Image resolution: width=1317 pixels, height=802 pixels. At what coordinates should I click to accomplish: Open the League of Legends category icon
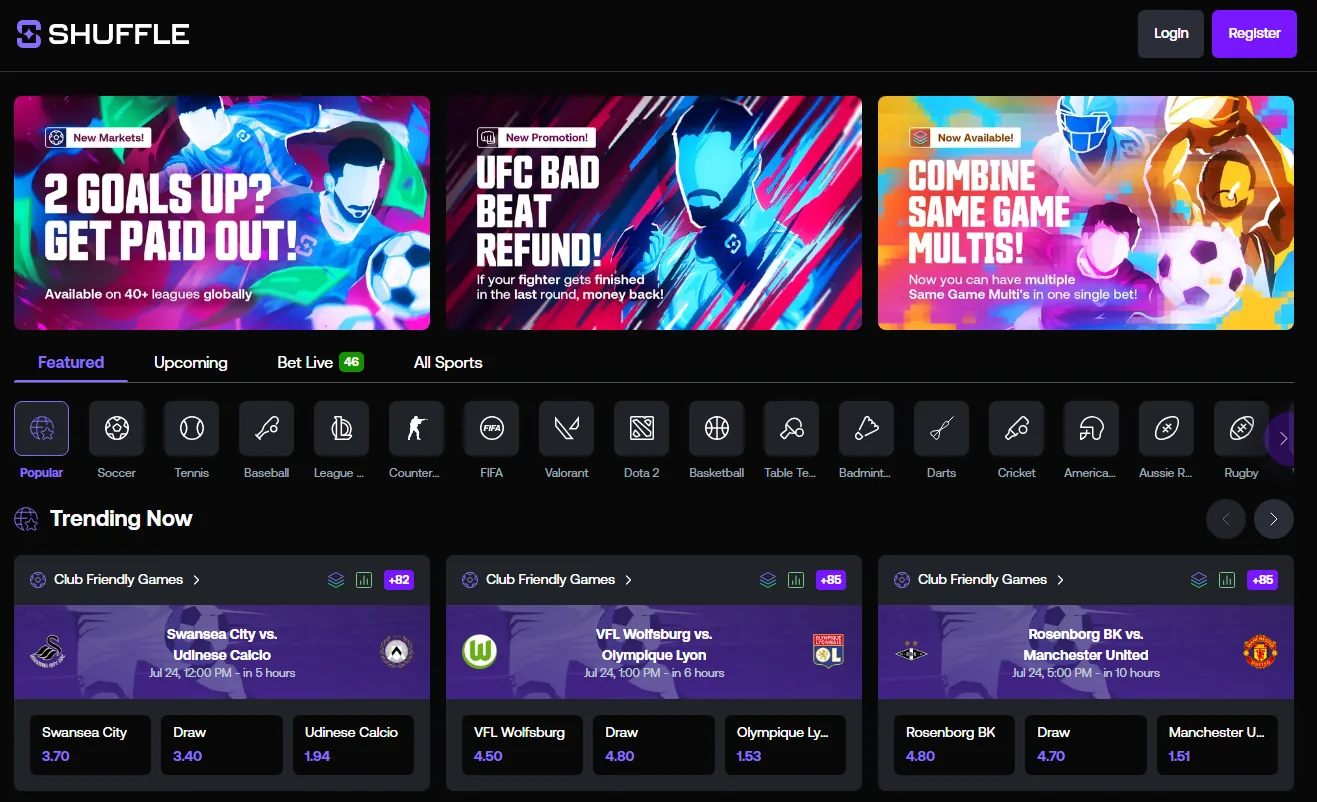coord(342,429)
